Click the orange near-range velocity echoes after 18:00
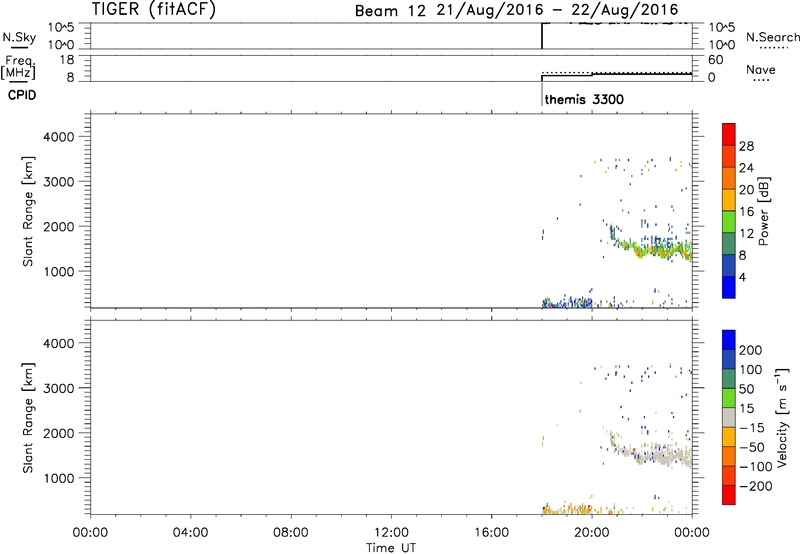Viewport: 800px width, 554px height. pos(569,509)
